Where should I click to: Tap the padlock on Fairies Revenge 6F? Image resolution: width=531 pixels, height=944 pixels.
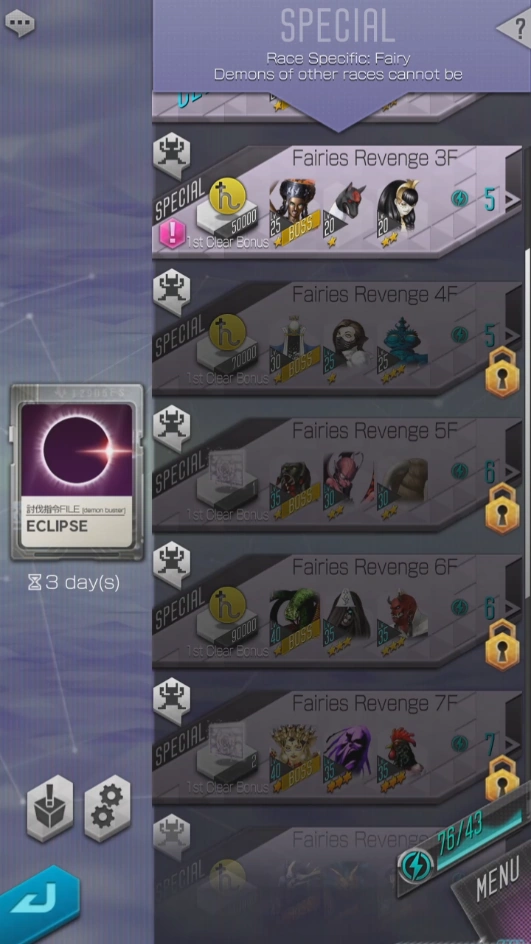(x=502, y=645)
